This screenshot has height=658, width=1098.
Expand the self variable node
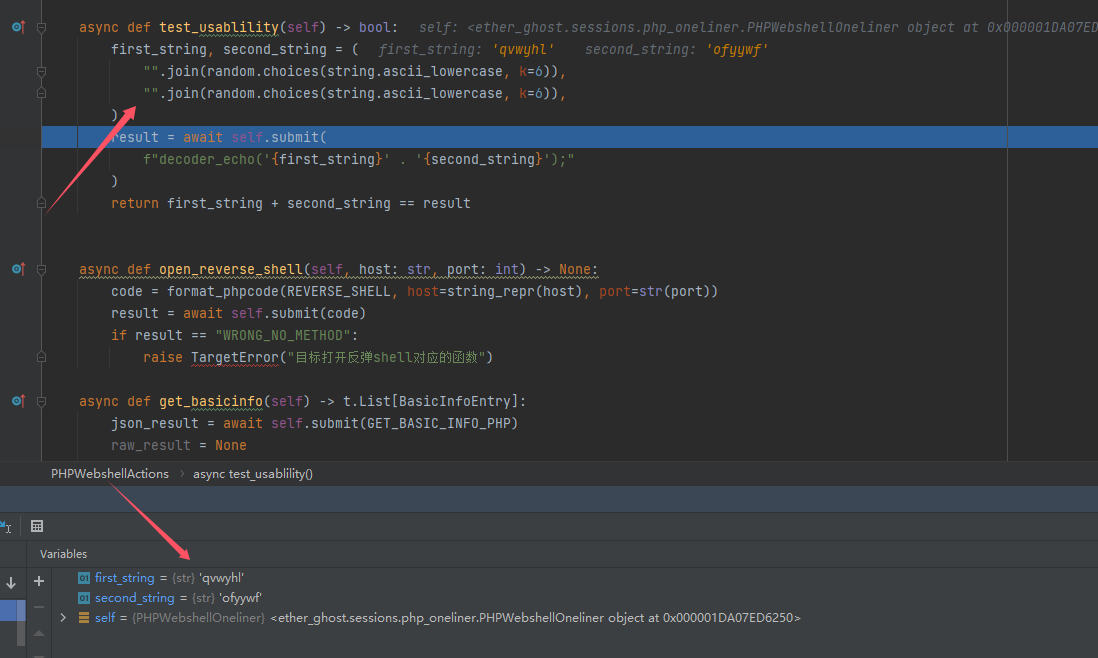coord(63,617)
